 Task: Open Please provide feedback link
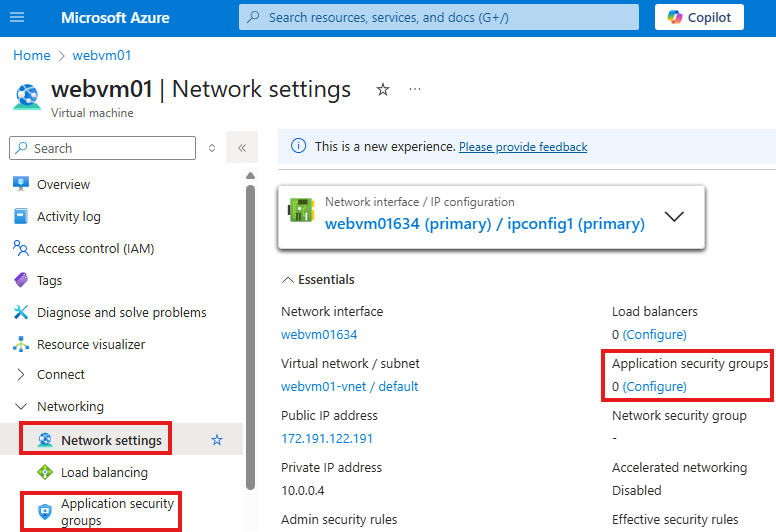[x=523, y=147]
